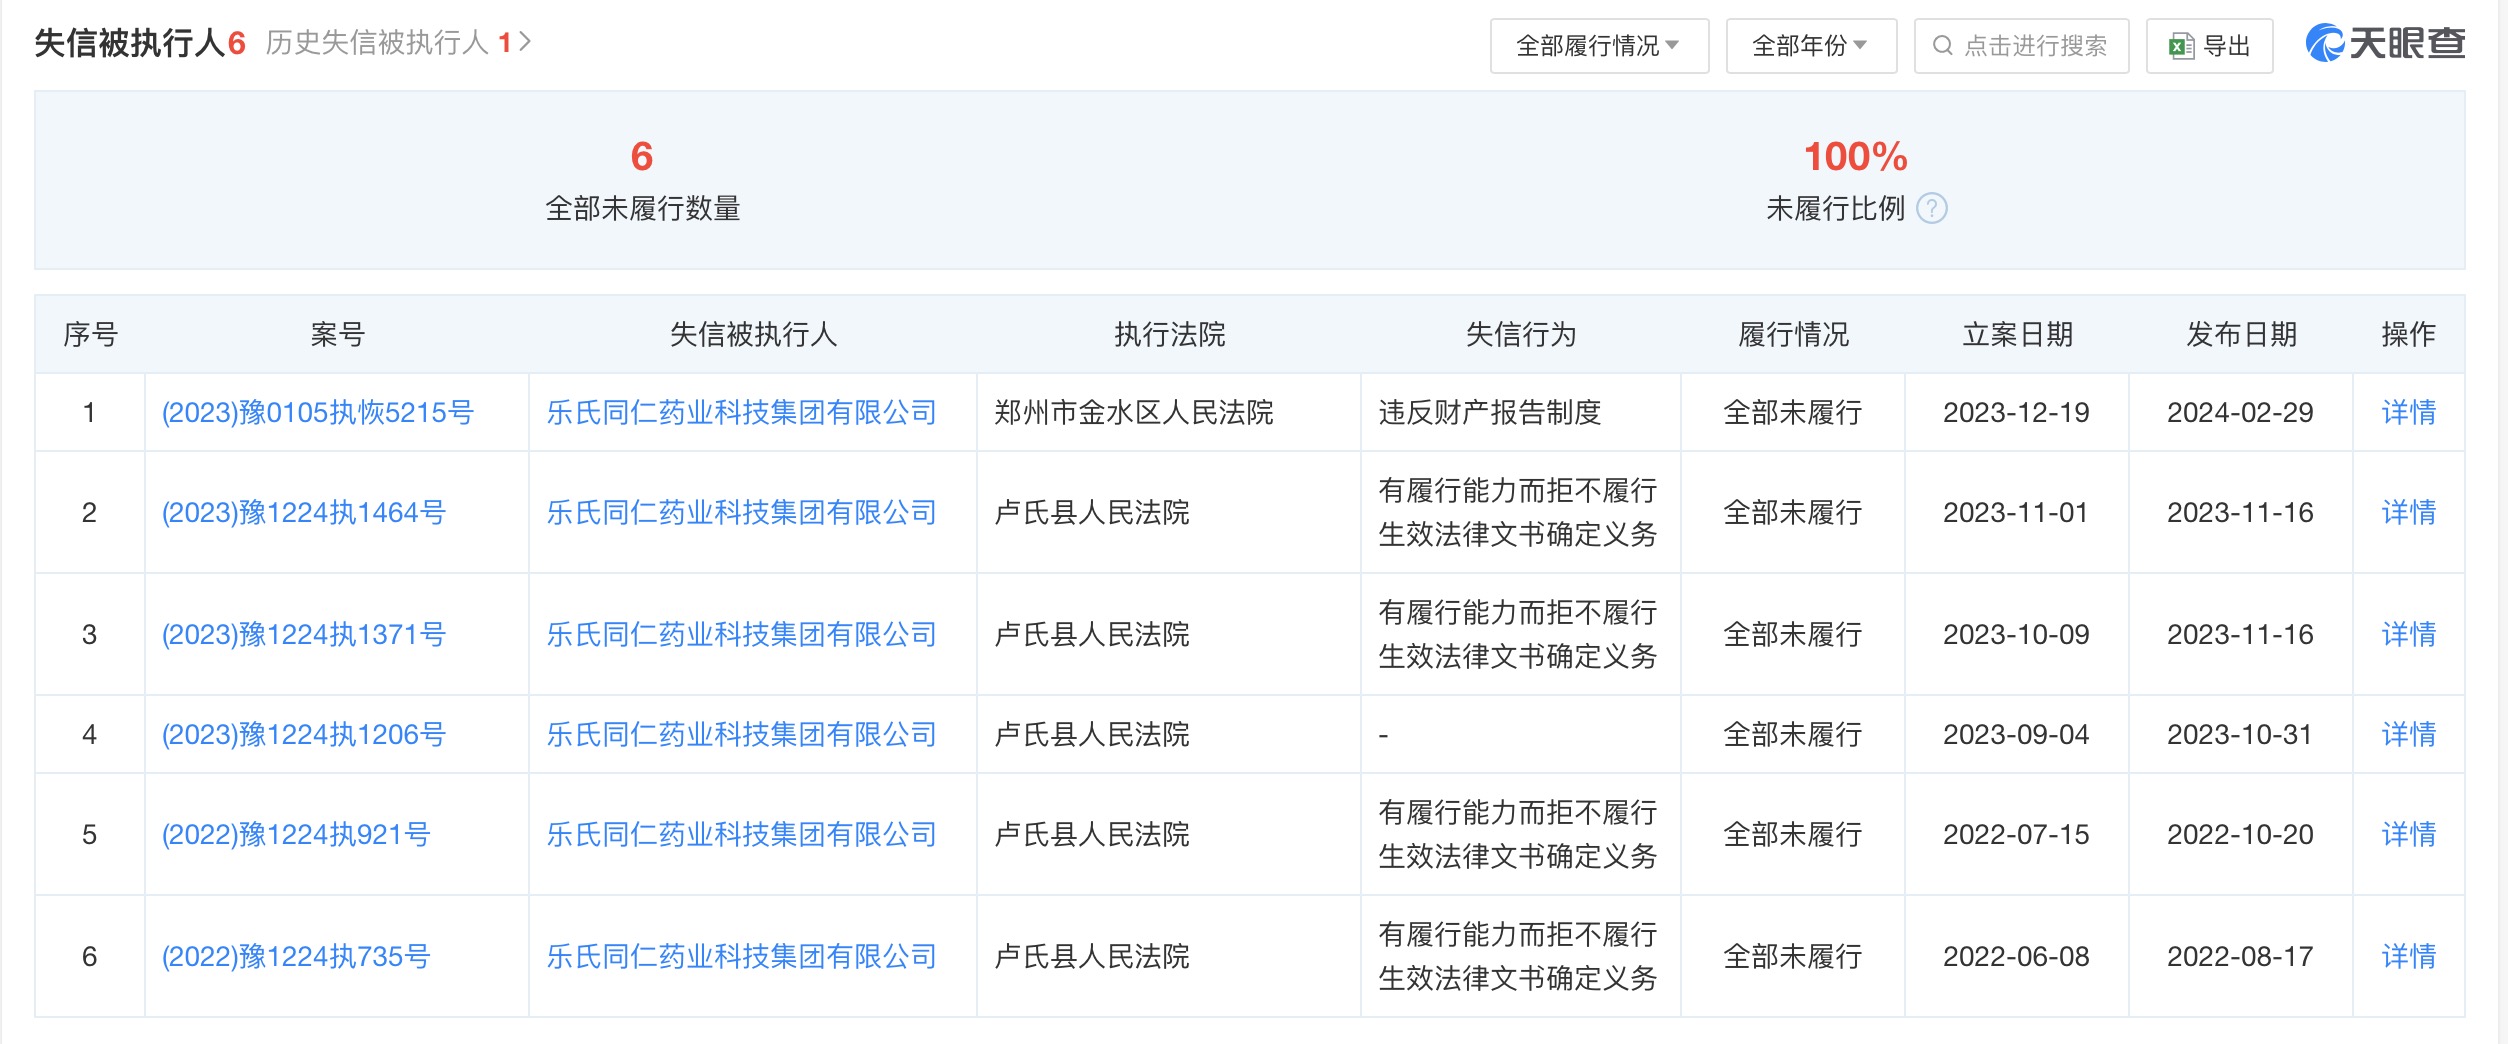
Task: Click the 失信被执行人 column header
Action: [753, 334]
